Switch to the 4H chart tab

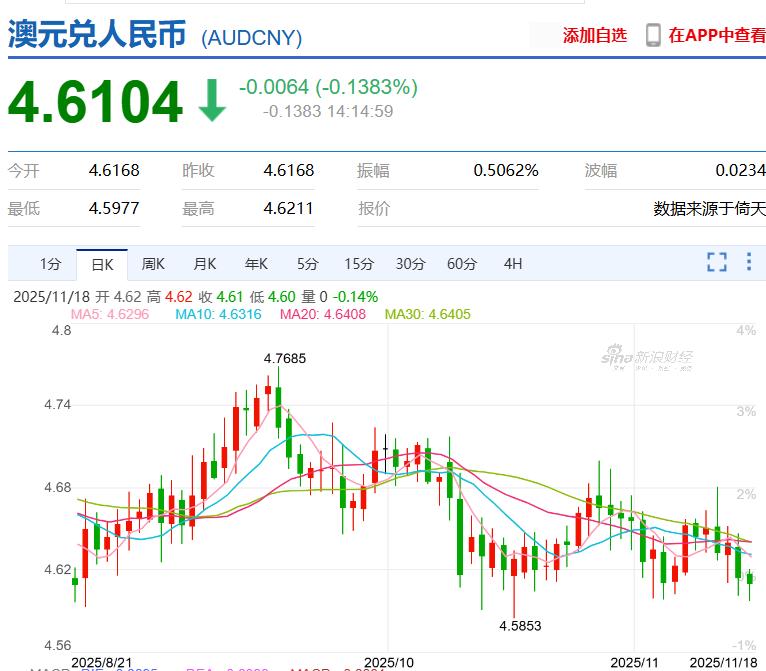[513, 264]
